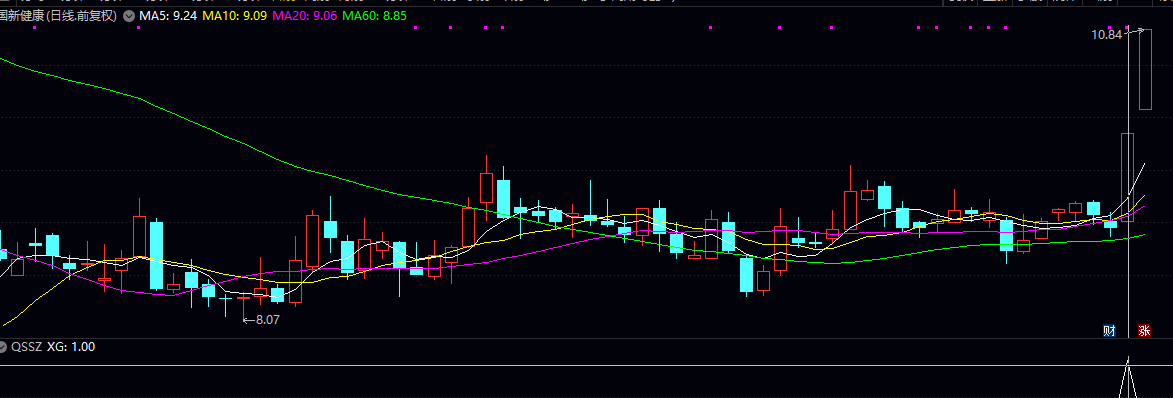Screen dimensions: 1173x398
Task: Click the QSSZ signal spike in the sub-chart
Action: point(1129,378)
